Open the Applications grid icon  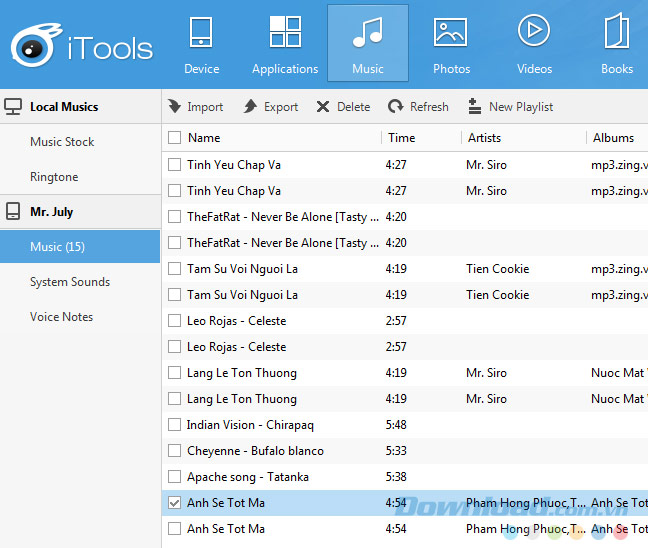click(285, 33)
